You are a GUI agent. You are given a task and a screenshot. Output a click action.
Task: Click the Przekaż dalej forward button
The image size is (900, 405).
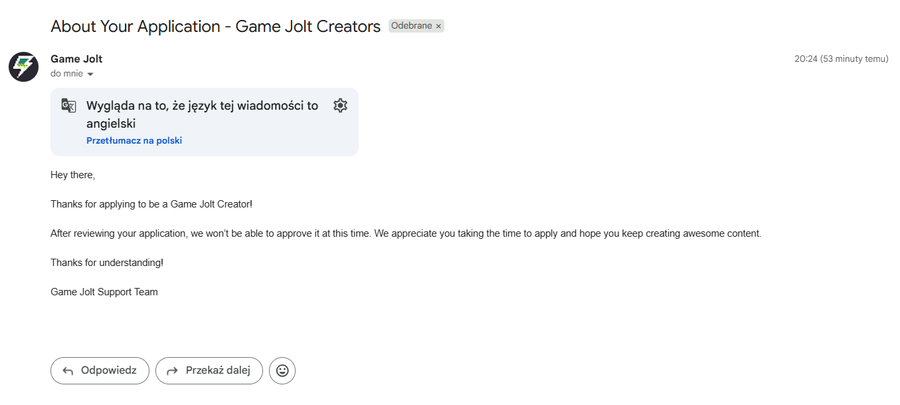pos(209,371)
